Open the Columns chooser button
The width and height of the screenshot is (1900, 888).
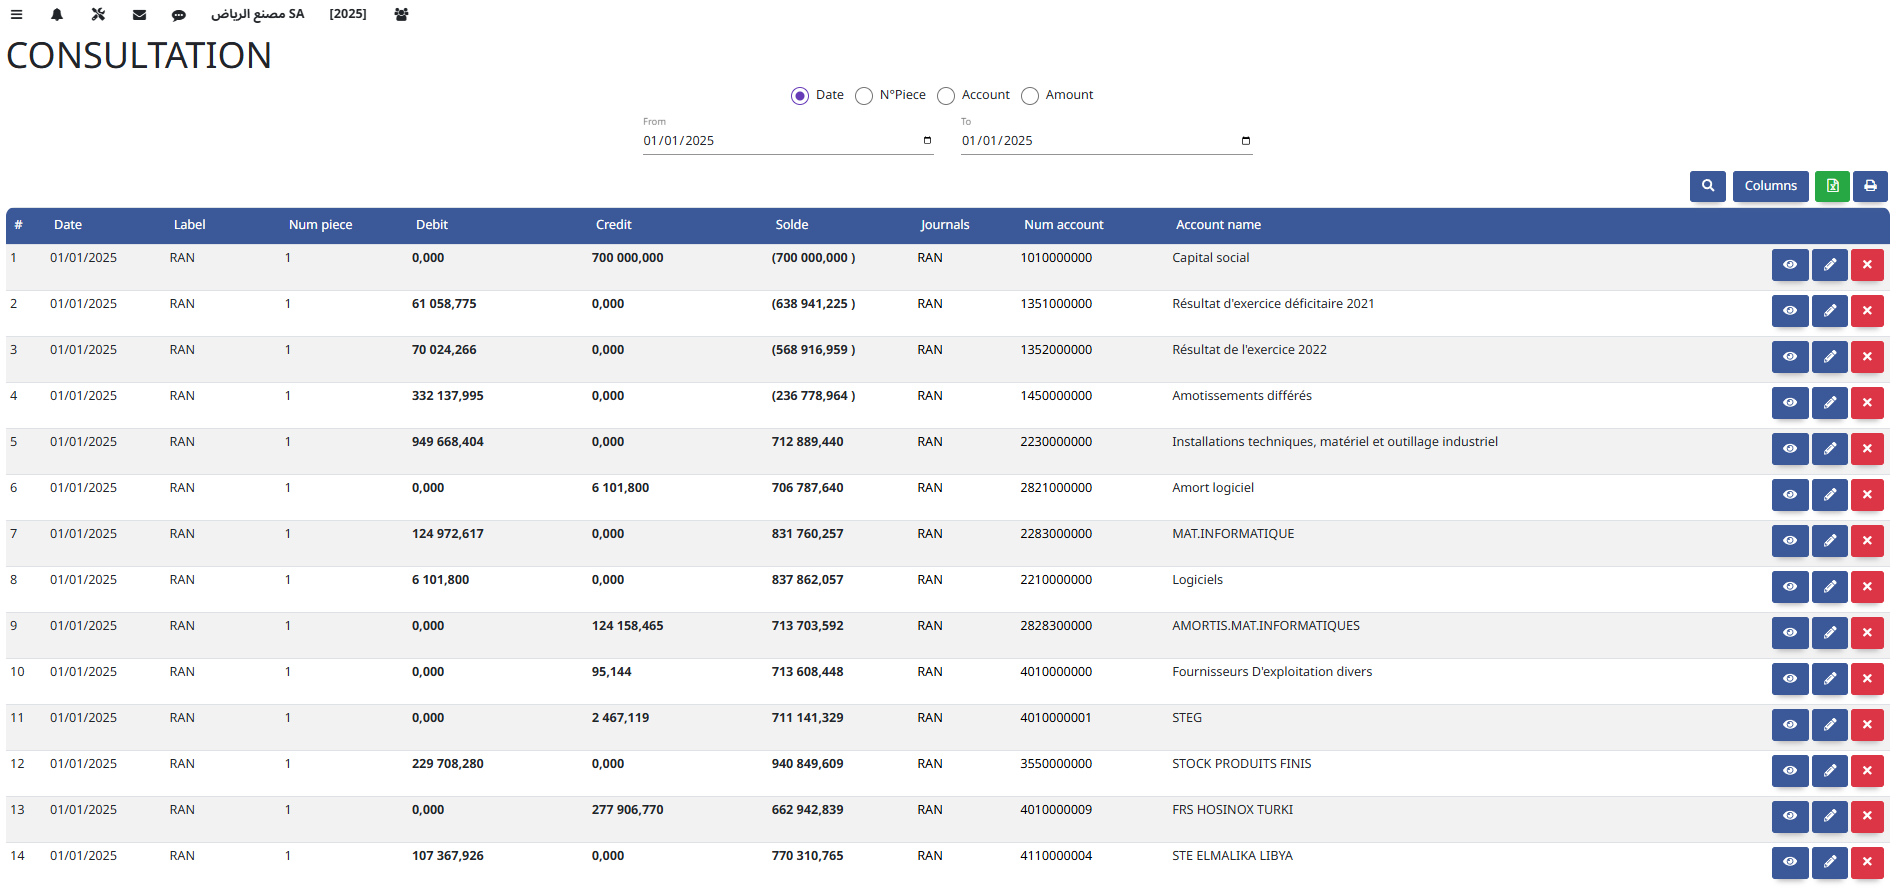pos(1770,186)
